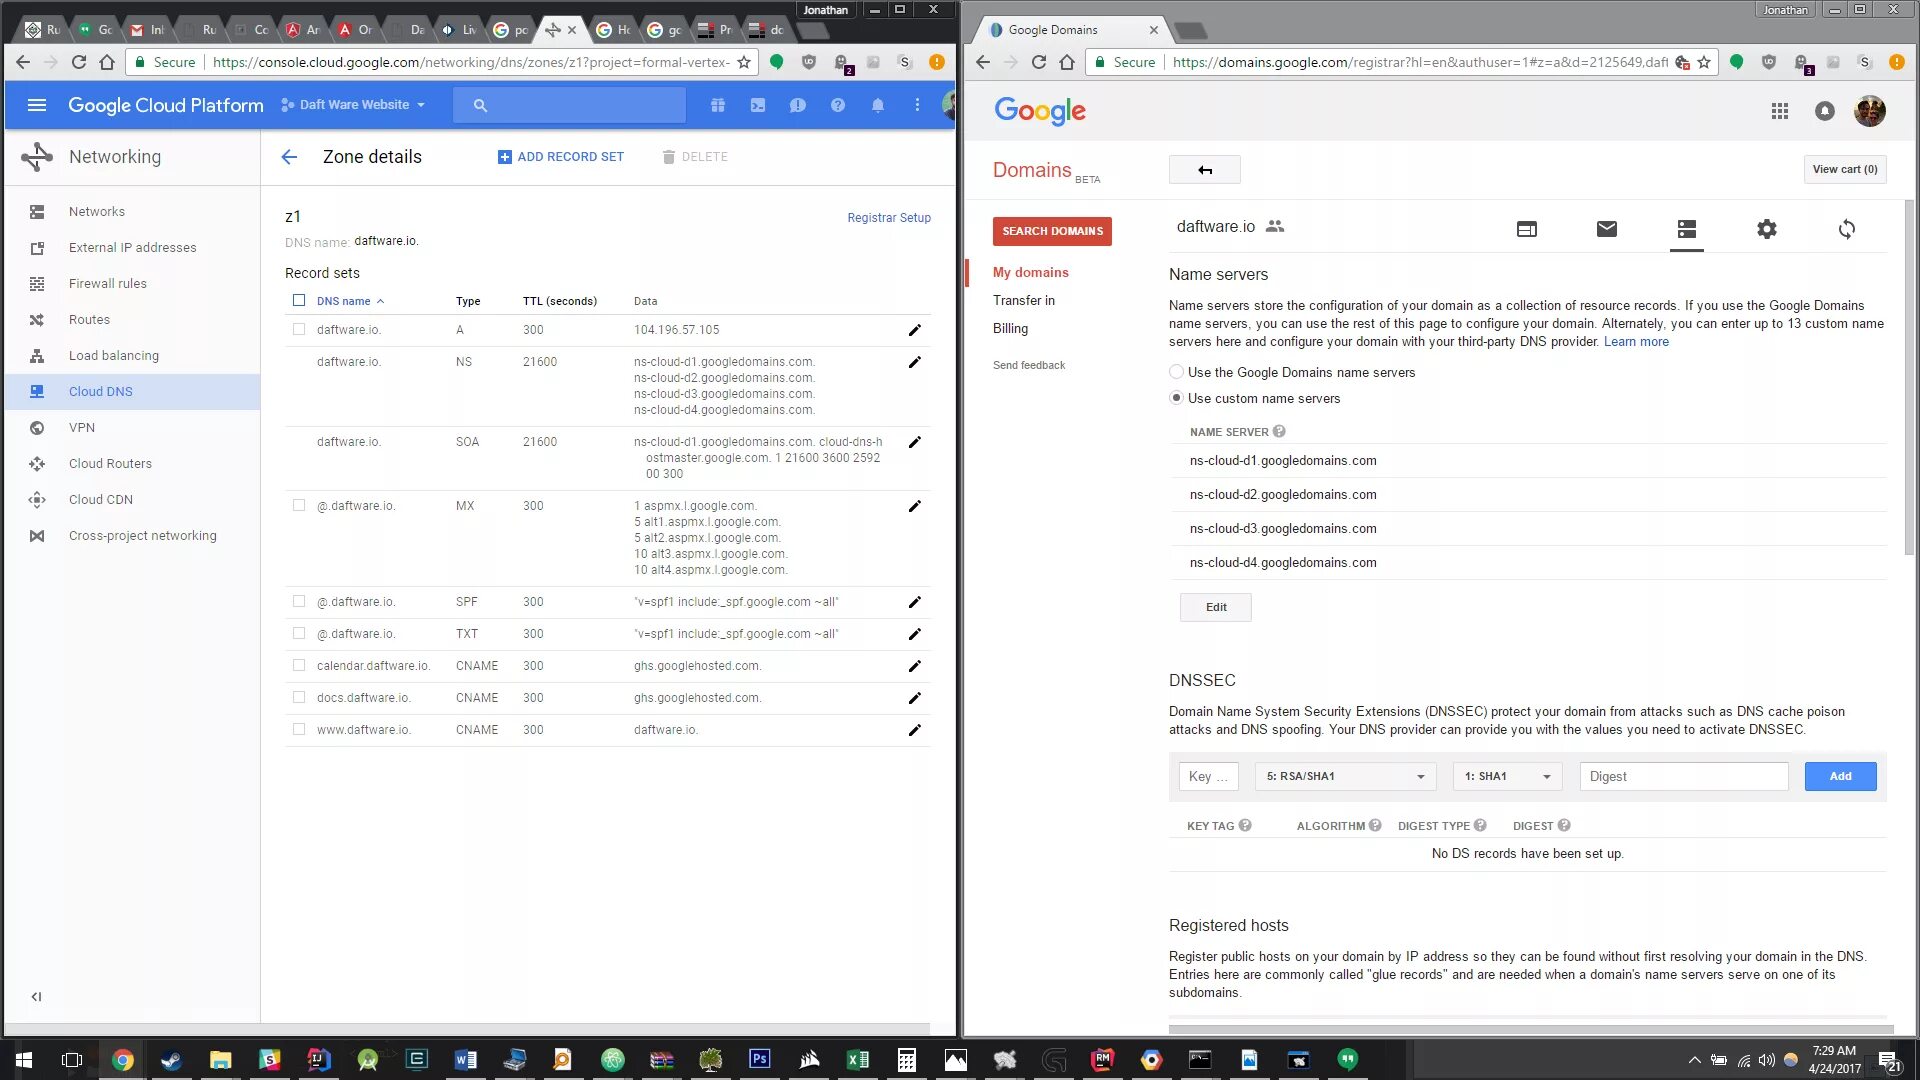Select the SPF record checkbox
Image resolution: width=1920 pixels, height=1080 pixels.
coord(298,601)
